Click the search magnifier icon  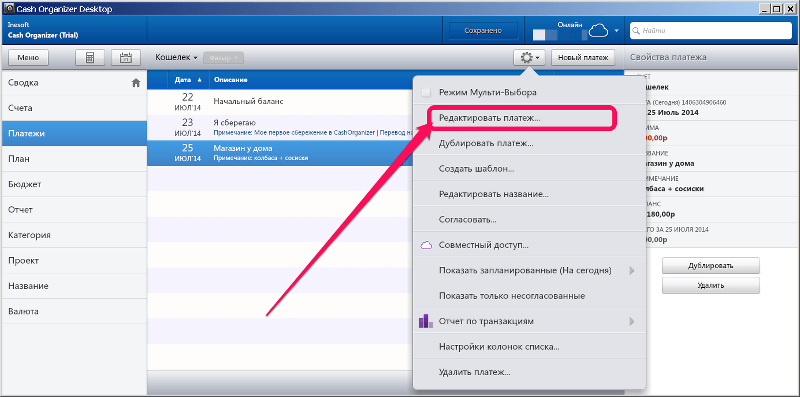pos(636,31)
